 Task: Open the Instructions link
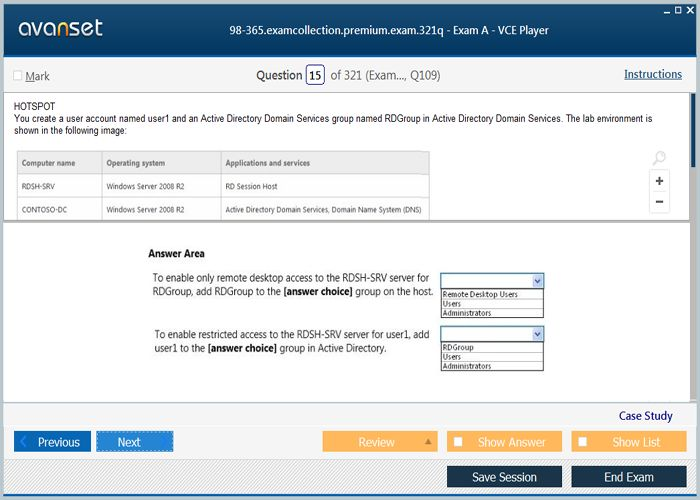[653, 74]
